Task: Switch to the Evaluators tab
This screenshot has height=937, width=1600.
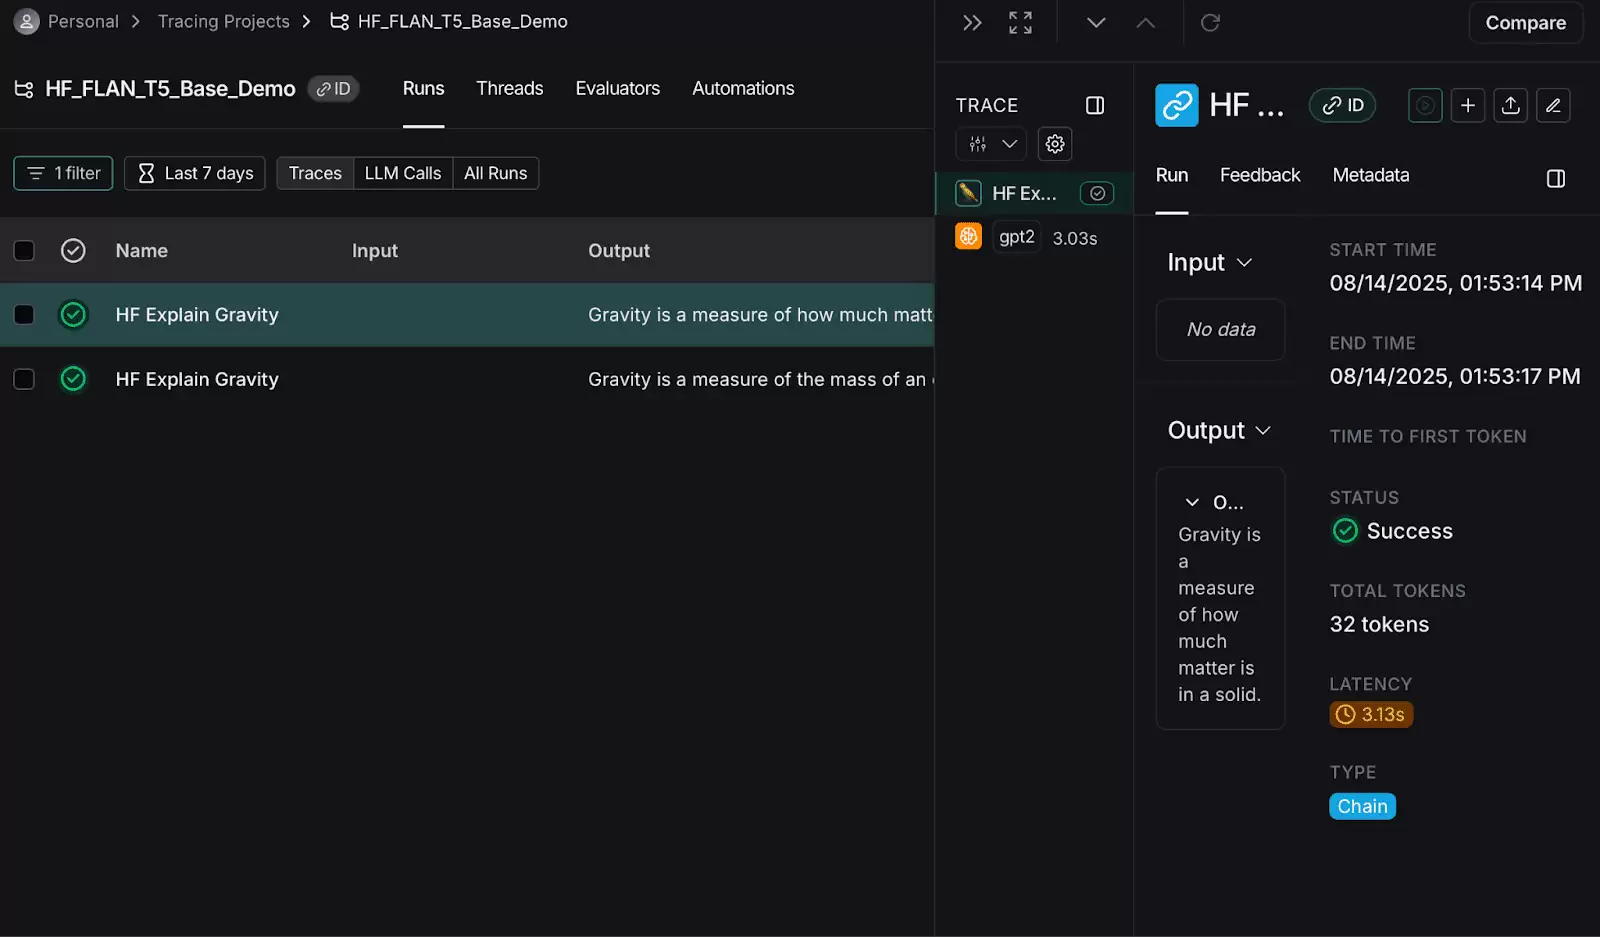Action: 617,89
